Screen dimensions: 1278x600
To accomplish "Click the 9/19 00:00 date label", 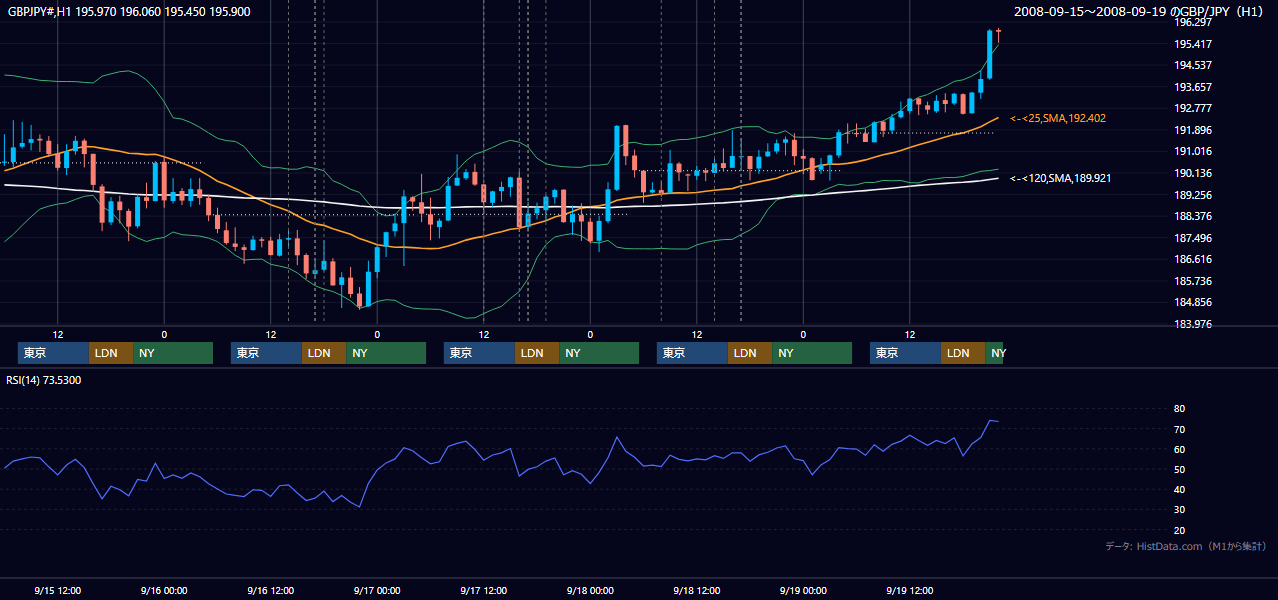I will (803, 590).
